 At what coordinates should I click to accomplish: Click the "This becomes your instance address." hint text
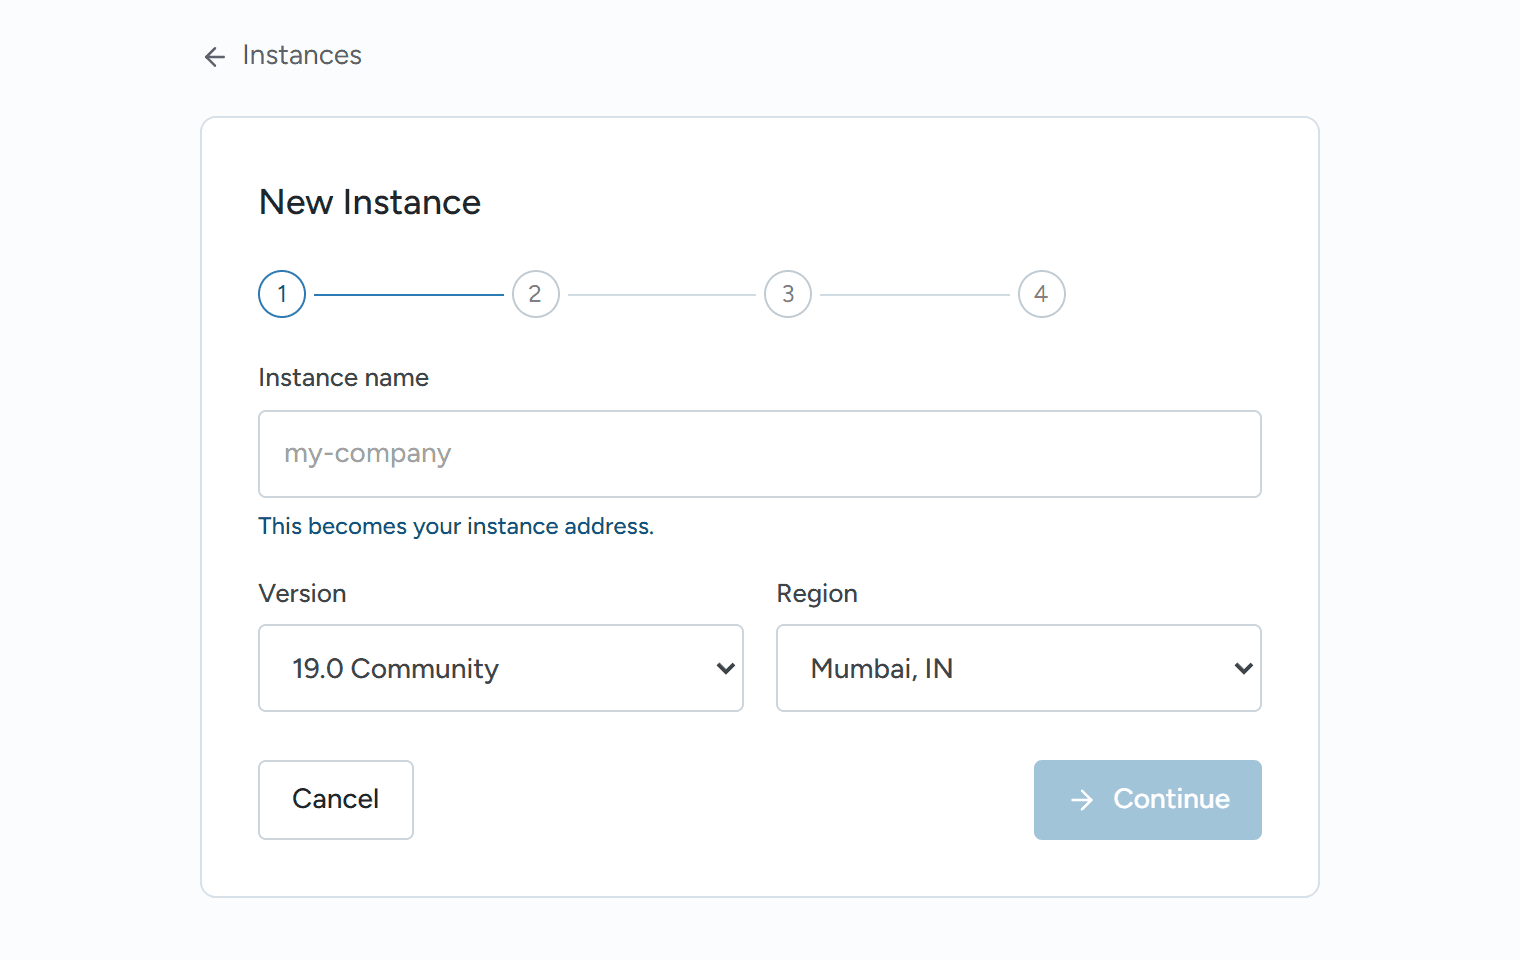click(456, 527)
